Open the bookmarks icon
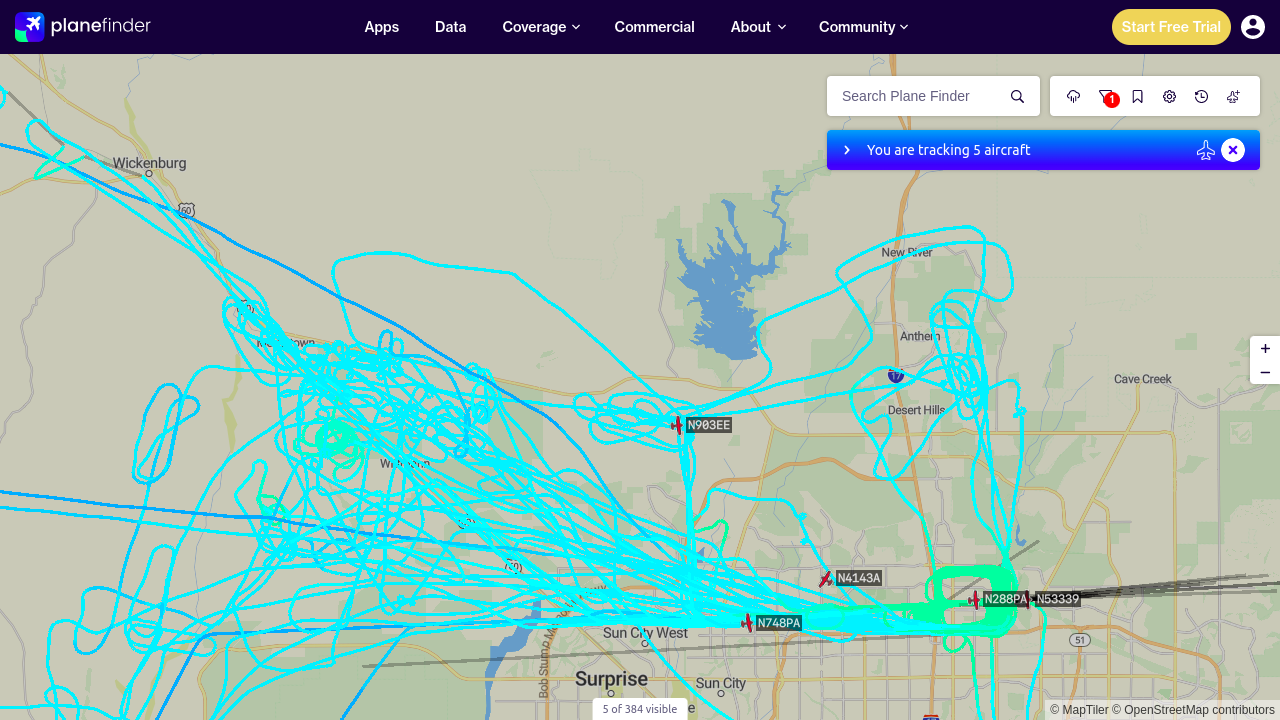 coord(1138,96)
